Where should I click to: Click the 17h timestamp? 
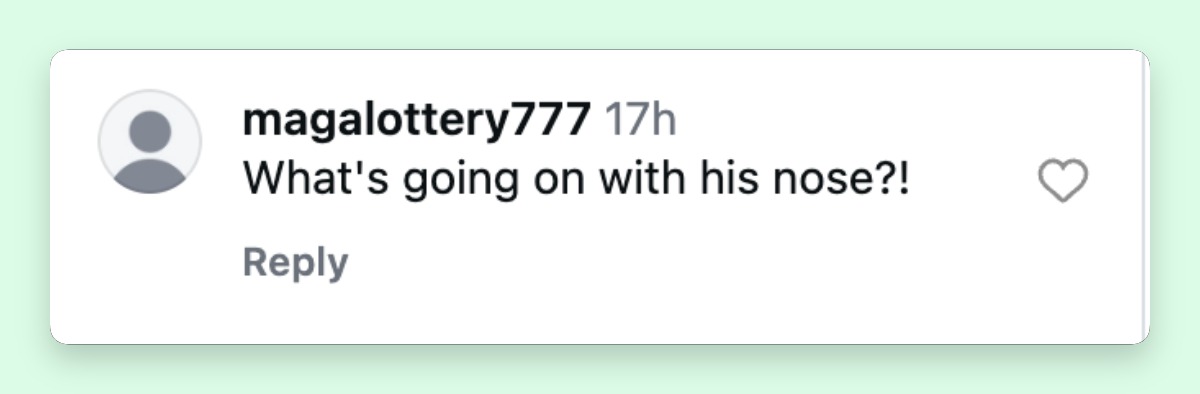tap(641, 121)
